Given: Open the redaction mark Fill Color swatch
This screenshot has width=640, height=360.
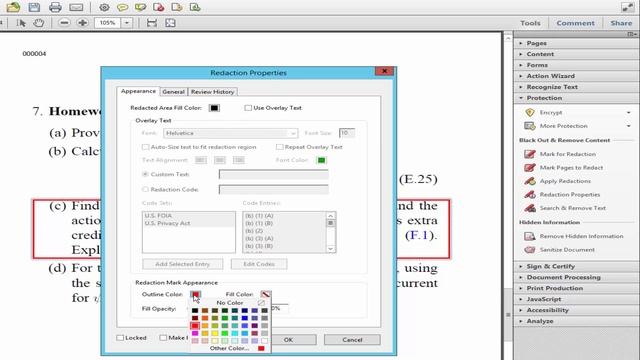Looking at the screenshot, I should (x=265, y=294).
